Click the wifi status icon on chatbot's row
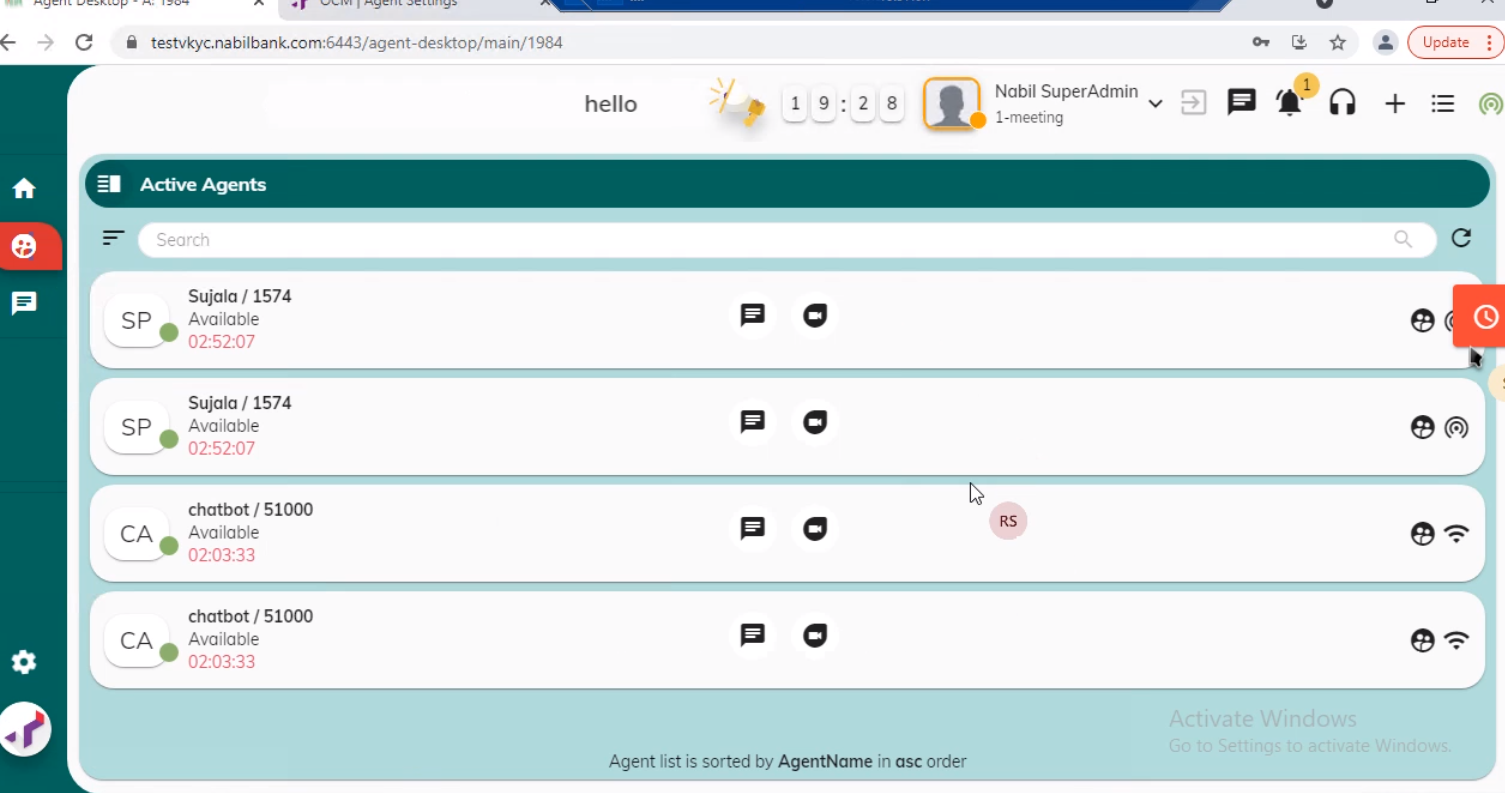Viewport: 1505px width, 793px height. click(1456, 533)
